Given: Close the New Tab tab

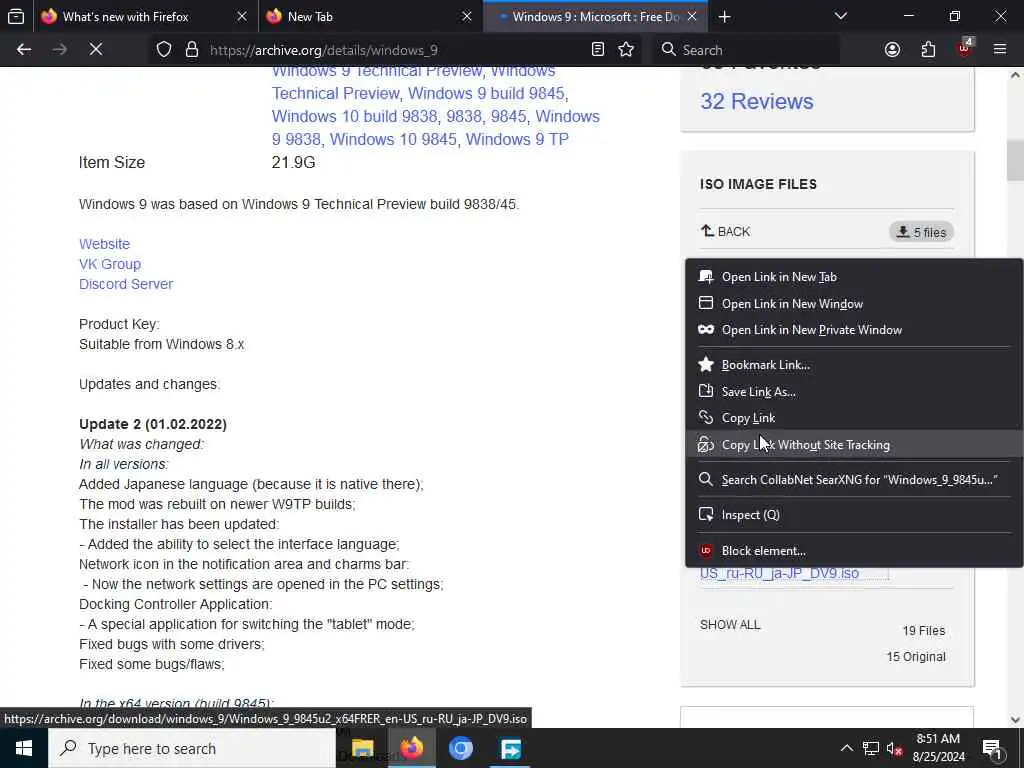Looking at the screenshot, I should (x=466, y=16).
